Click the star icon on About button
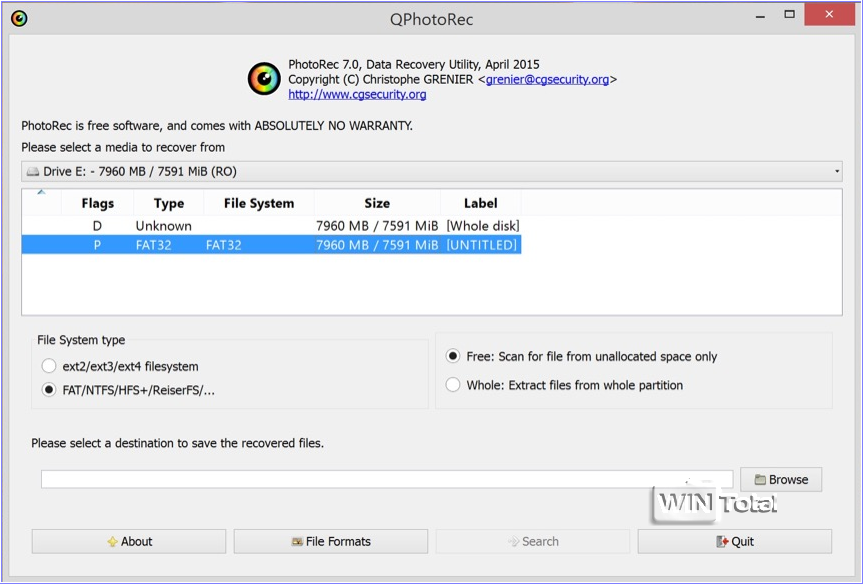The width and height of the screenshot is (863, 584). coord(112,542)
